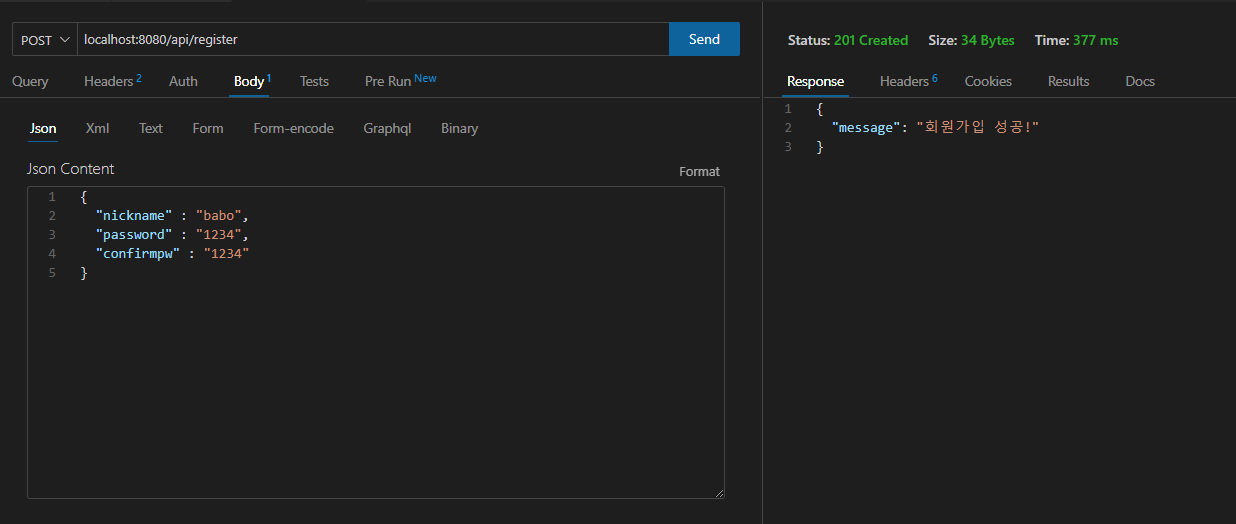Select the Xml body type

[x=97, y=128]
